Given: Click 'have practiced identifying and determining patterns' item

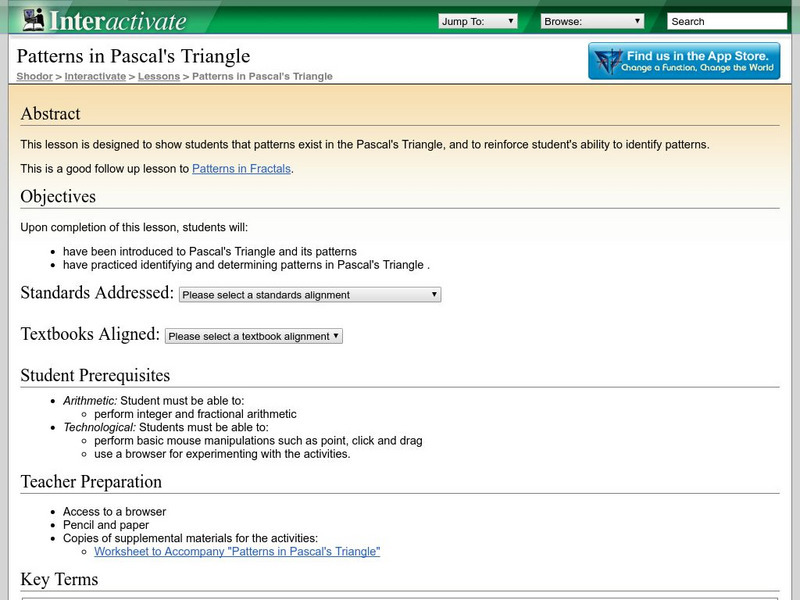Looking at the screenshot, I should click(x=246, y=265).
